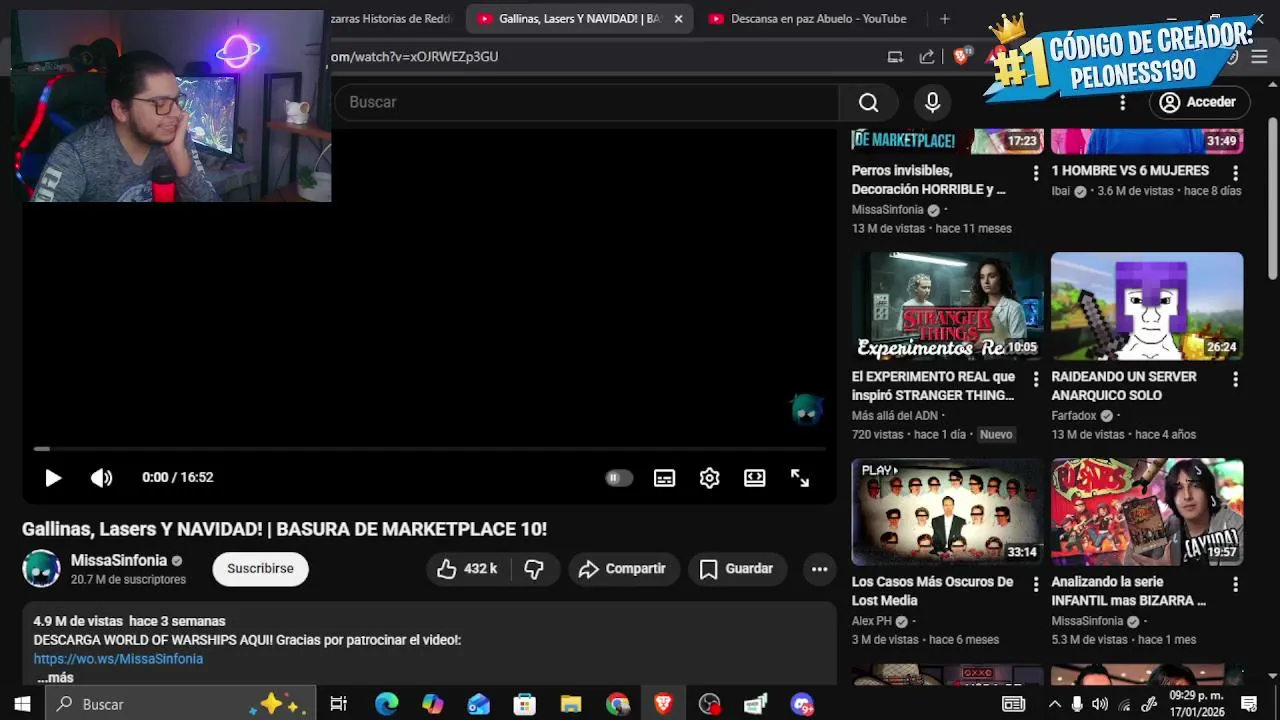Show hidden system tray icons
The height and width of the screenshot is (720, 1280).
coord(1054,704)
